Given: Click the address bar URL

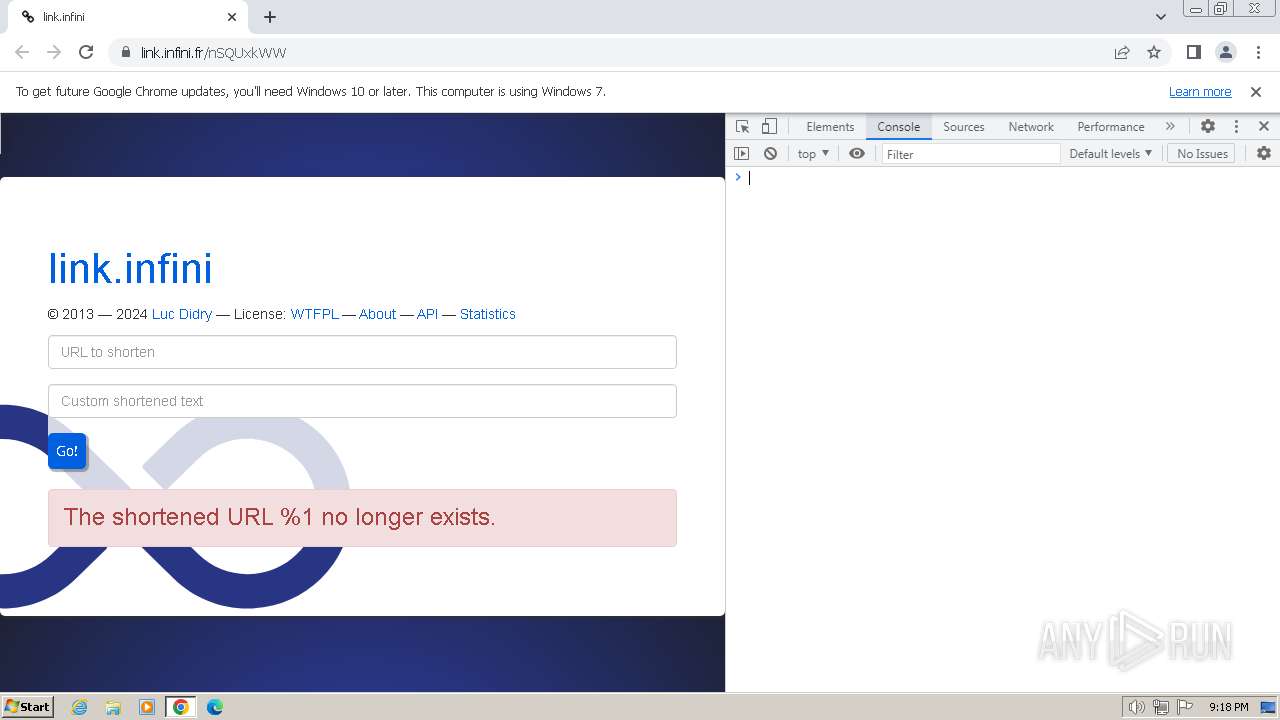Looking at the screenshot, I should (x=213, y=52).
